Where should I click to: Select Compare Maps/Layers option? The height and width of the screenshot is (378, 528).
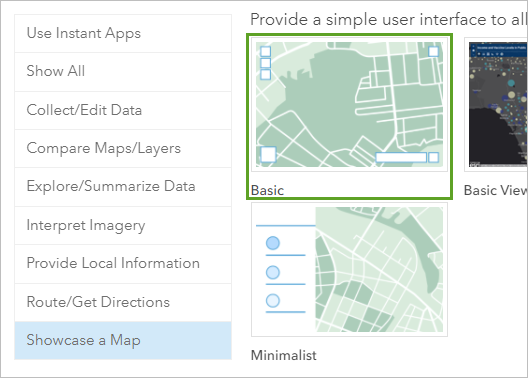(x=123, y=148)
